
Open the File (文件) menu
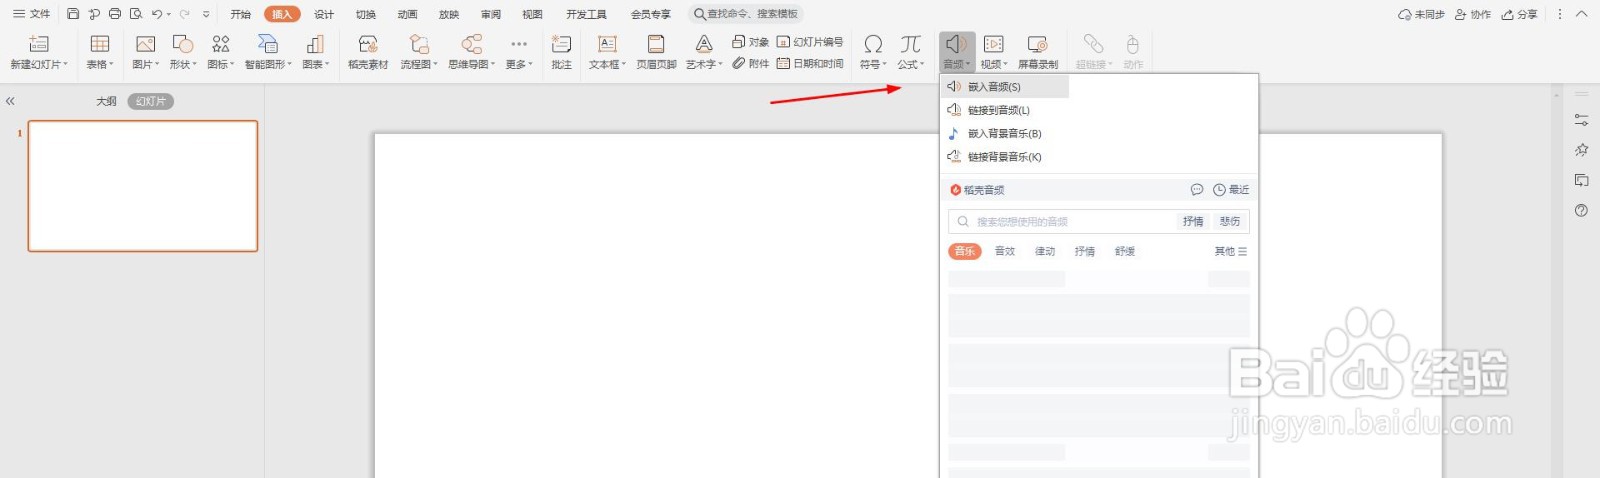(x=32, y=14)
